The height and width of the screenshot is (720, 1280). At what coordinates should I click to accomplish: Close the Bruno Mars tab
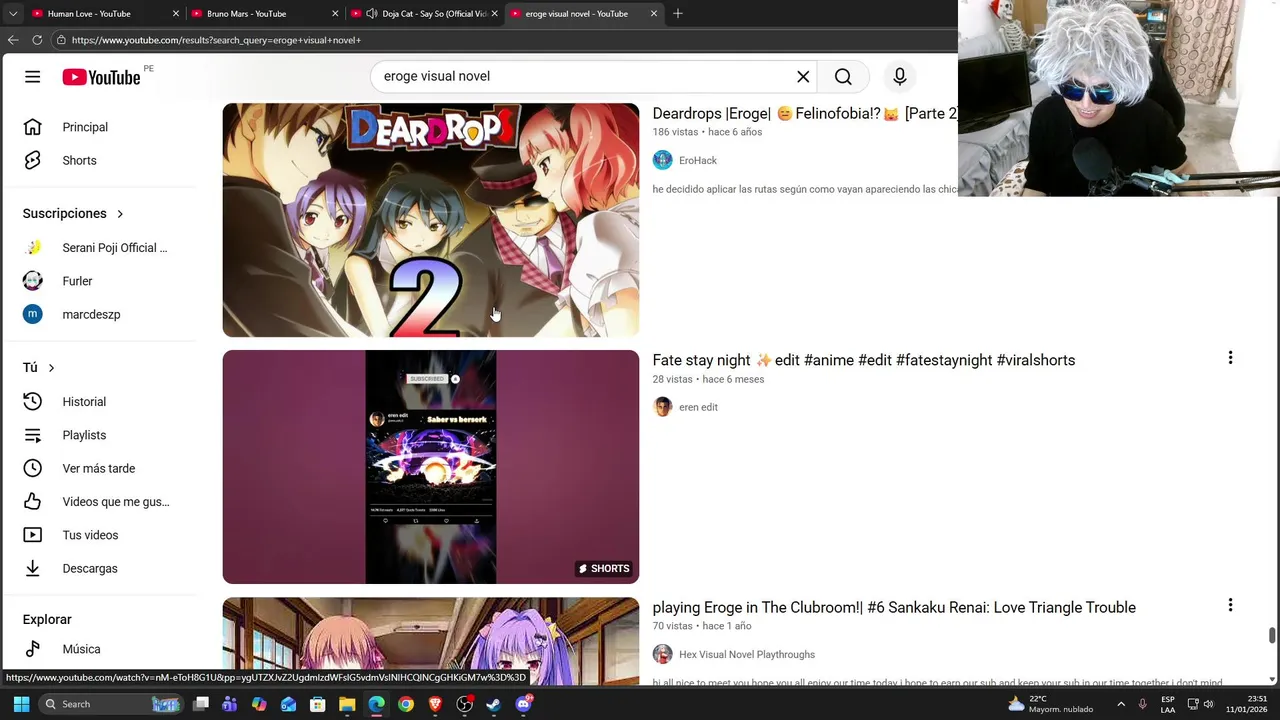[335, 14]
